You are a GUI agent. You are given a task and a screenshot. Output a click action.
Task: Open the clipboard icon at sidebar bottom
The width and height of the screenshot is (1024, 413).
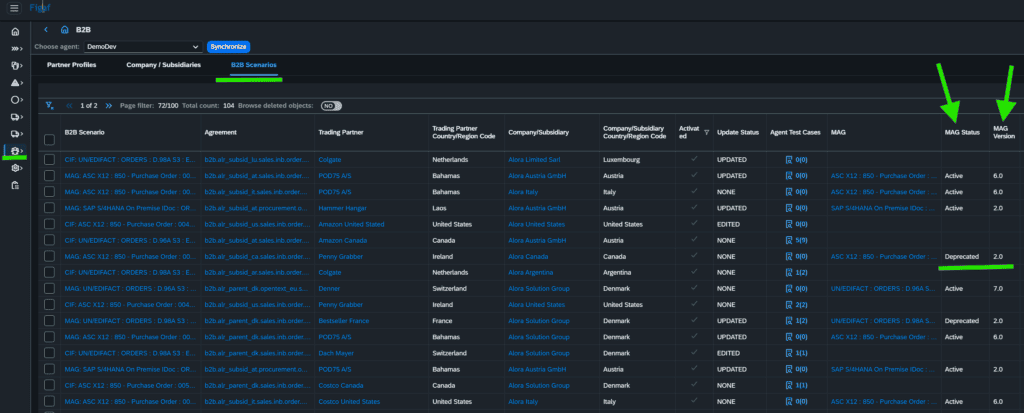[x=15, y=185]
